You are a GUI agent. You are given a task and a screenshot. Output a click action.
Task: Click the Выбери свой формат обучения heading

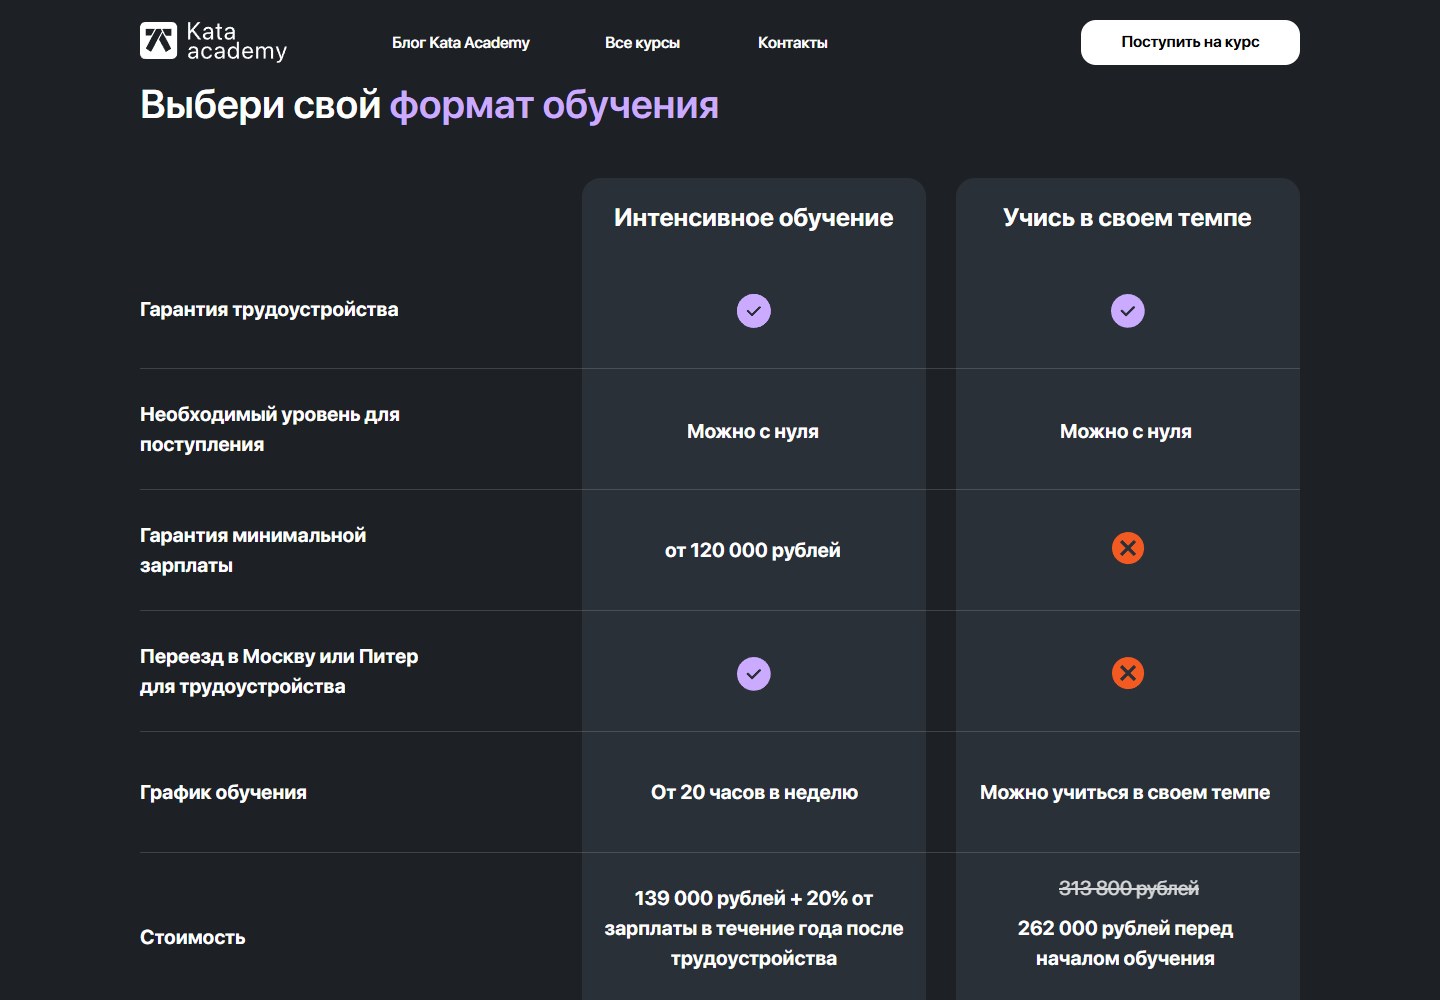(x=429, y=105)
